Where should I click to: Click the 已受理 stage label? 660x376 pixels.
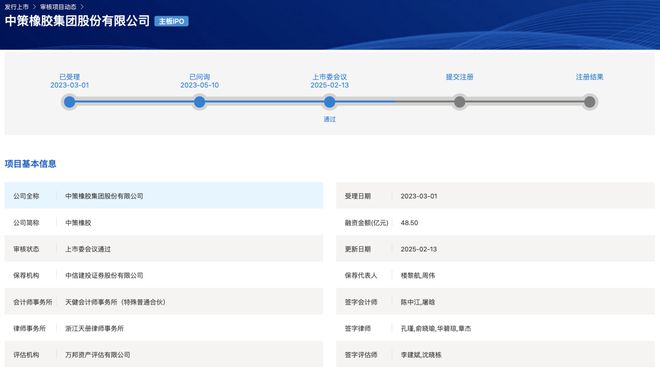[69, 77]
